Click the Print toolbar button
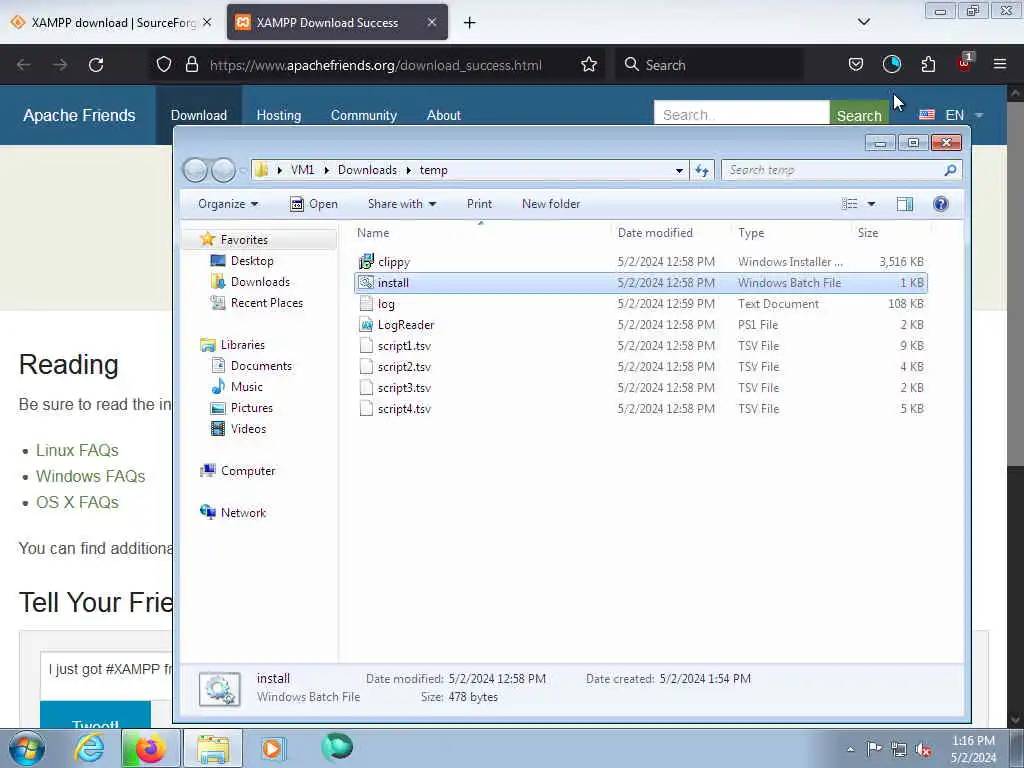 479,204
